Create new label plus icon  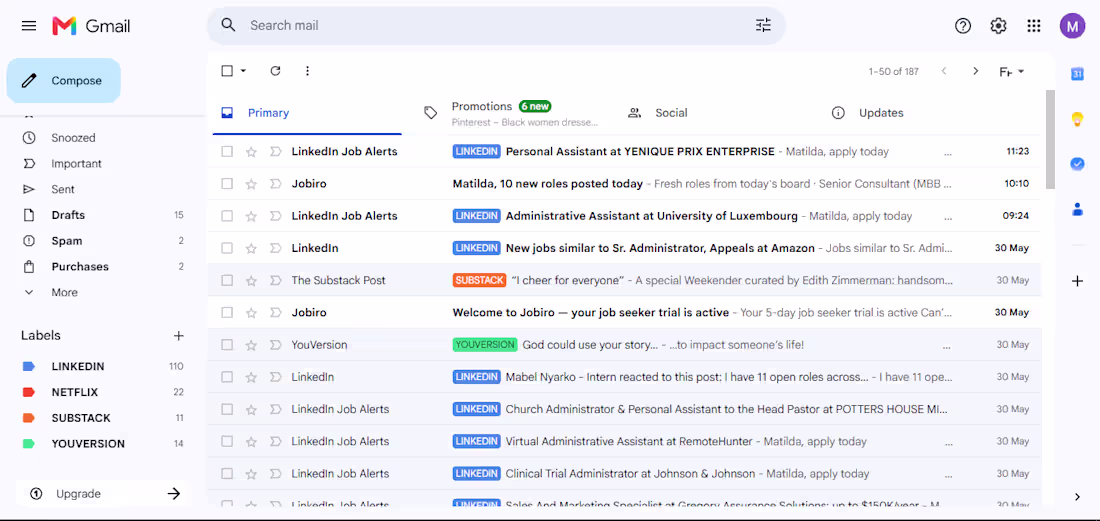[179, 336]
